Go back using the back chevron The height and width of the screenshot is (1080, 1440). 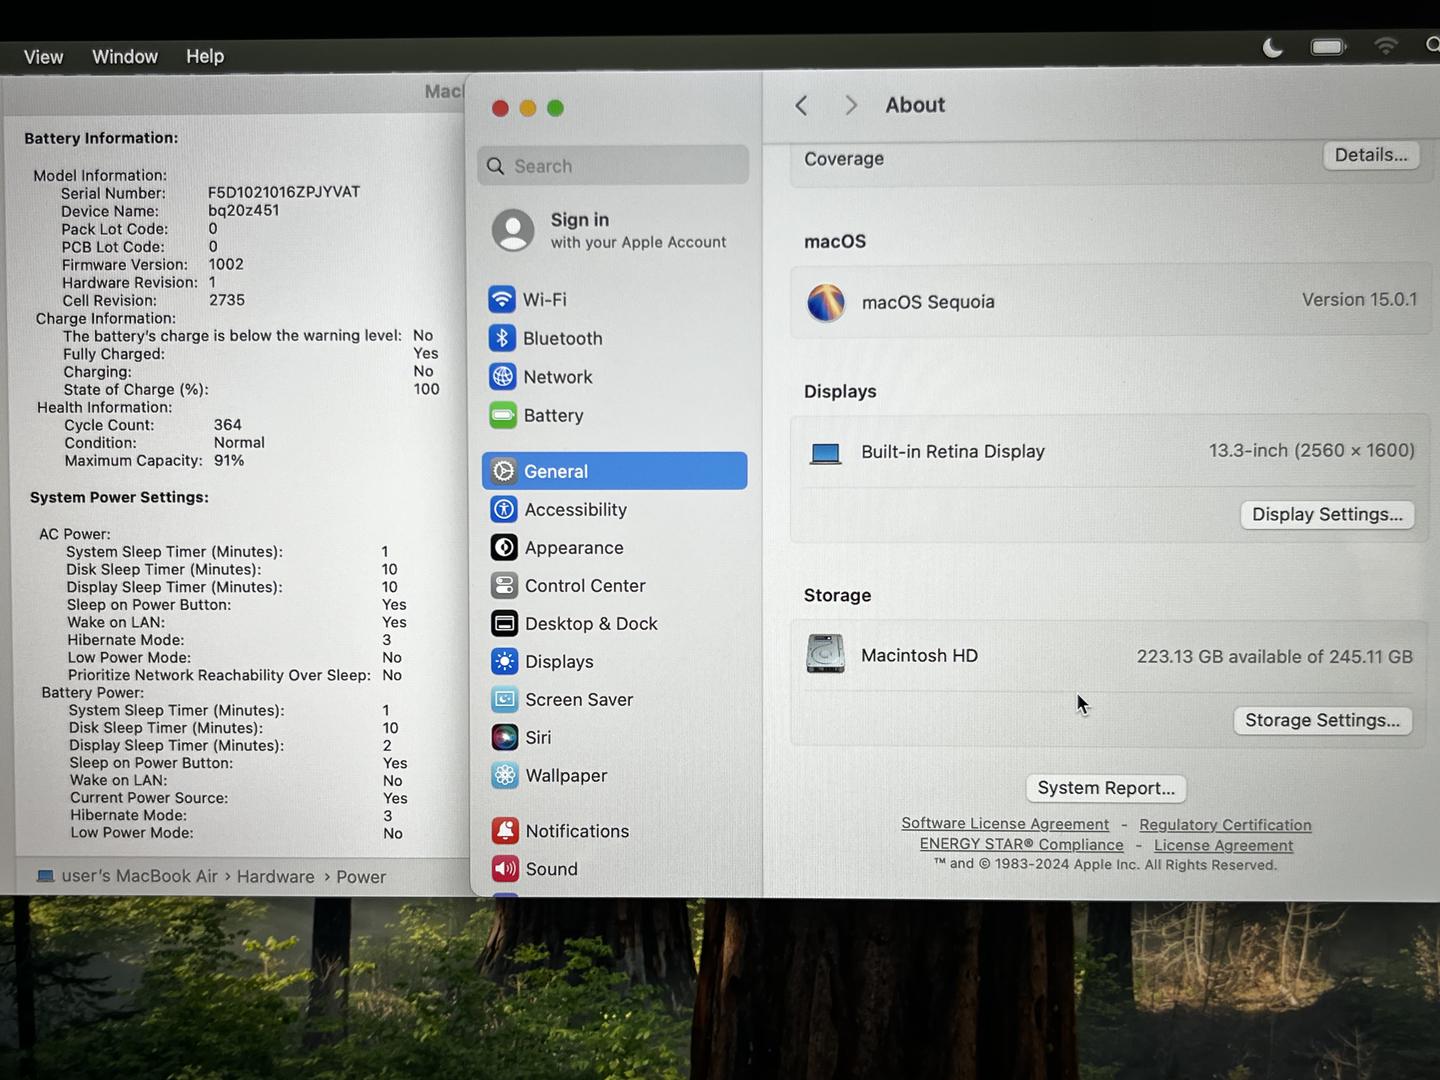(x=802, y=106)
